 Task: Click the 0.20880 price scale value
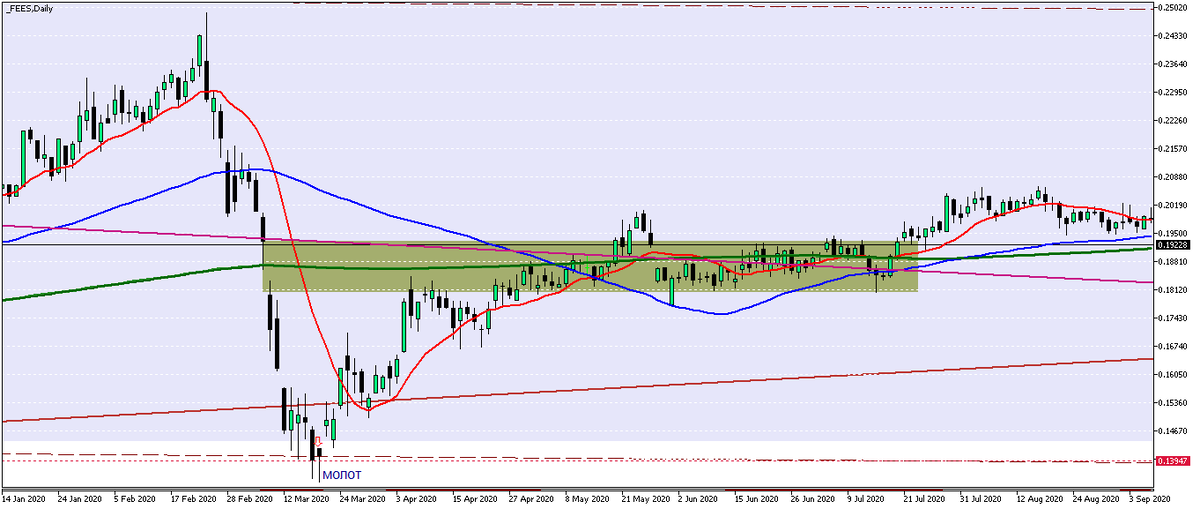1173,178
